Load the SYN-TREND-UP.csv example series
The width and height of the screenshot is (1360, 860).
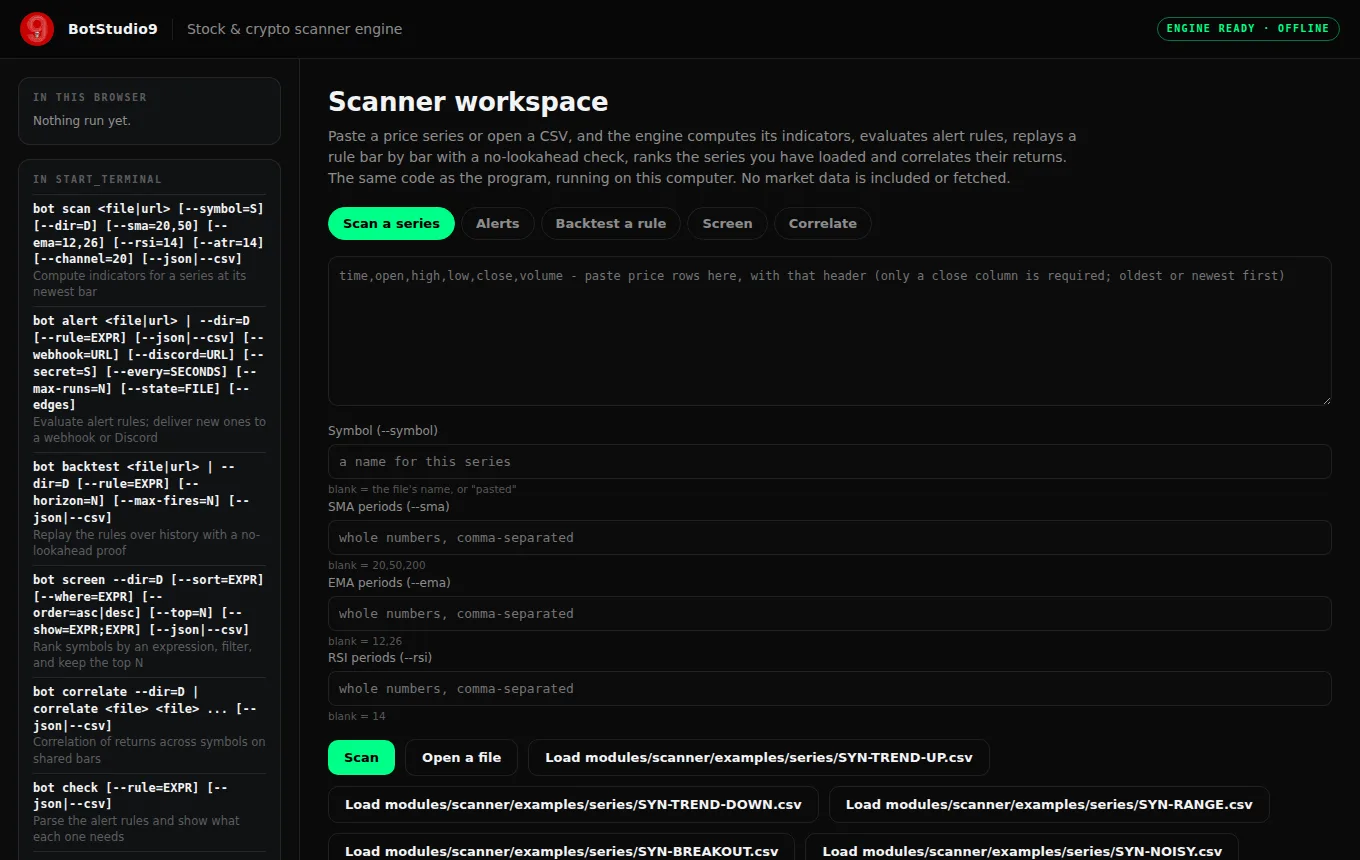coord(759,758)
